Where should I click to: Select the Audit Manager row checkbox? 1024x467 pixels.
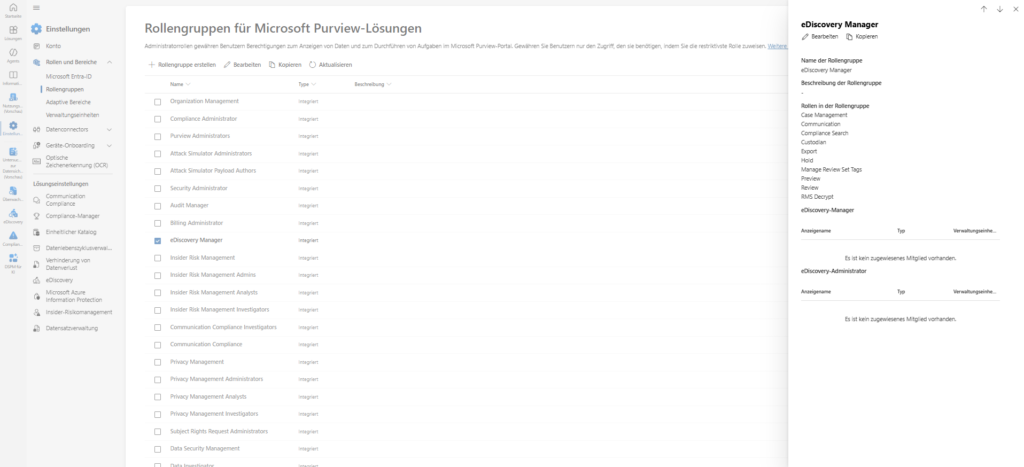pos(157,205)
